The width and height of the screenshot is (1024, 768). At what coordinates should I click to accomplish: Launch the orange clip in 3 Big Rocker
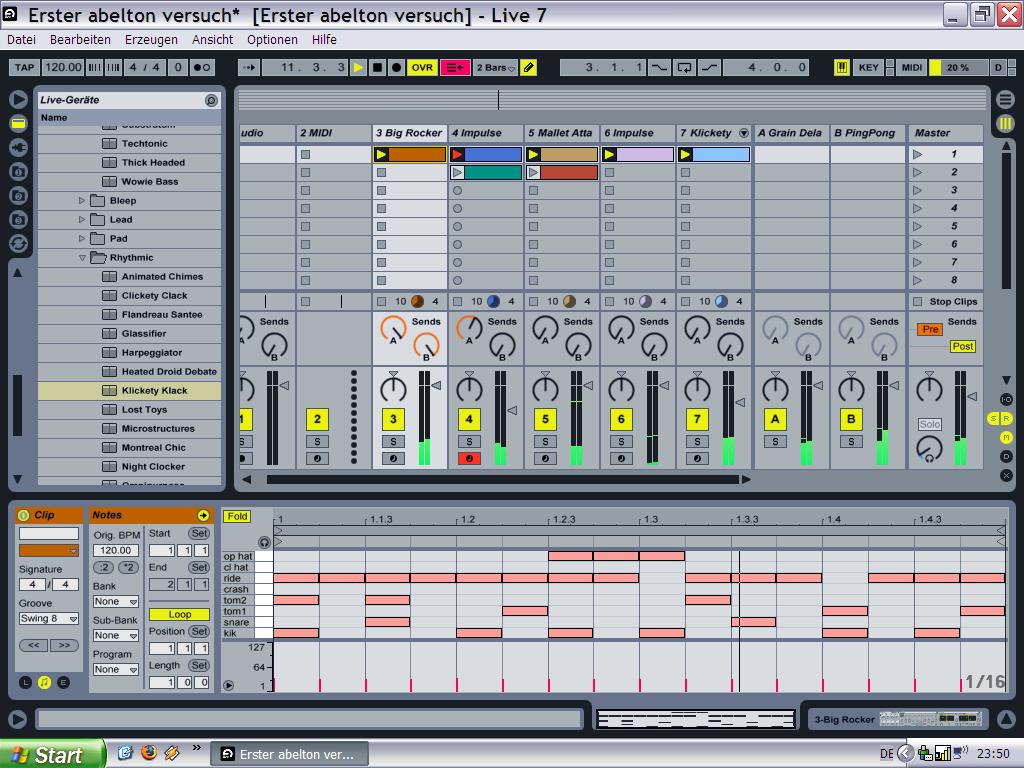point(381,155)
